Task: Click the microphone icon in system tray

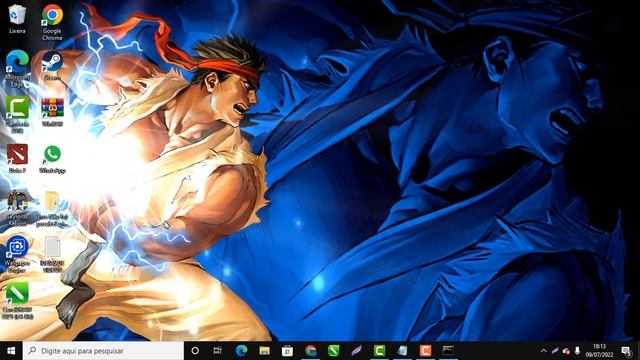Action: coord(577,351)
